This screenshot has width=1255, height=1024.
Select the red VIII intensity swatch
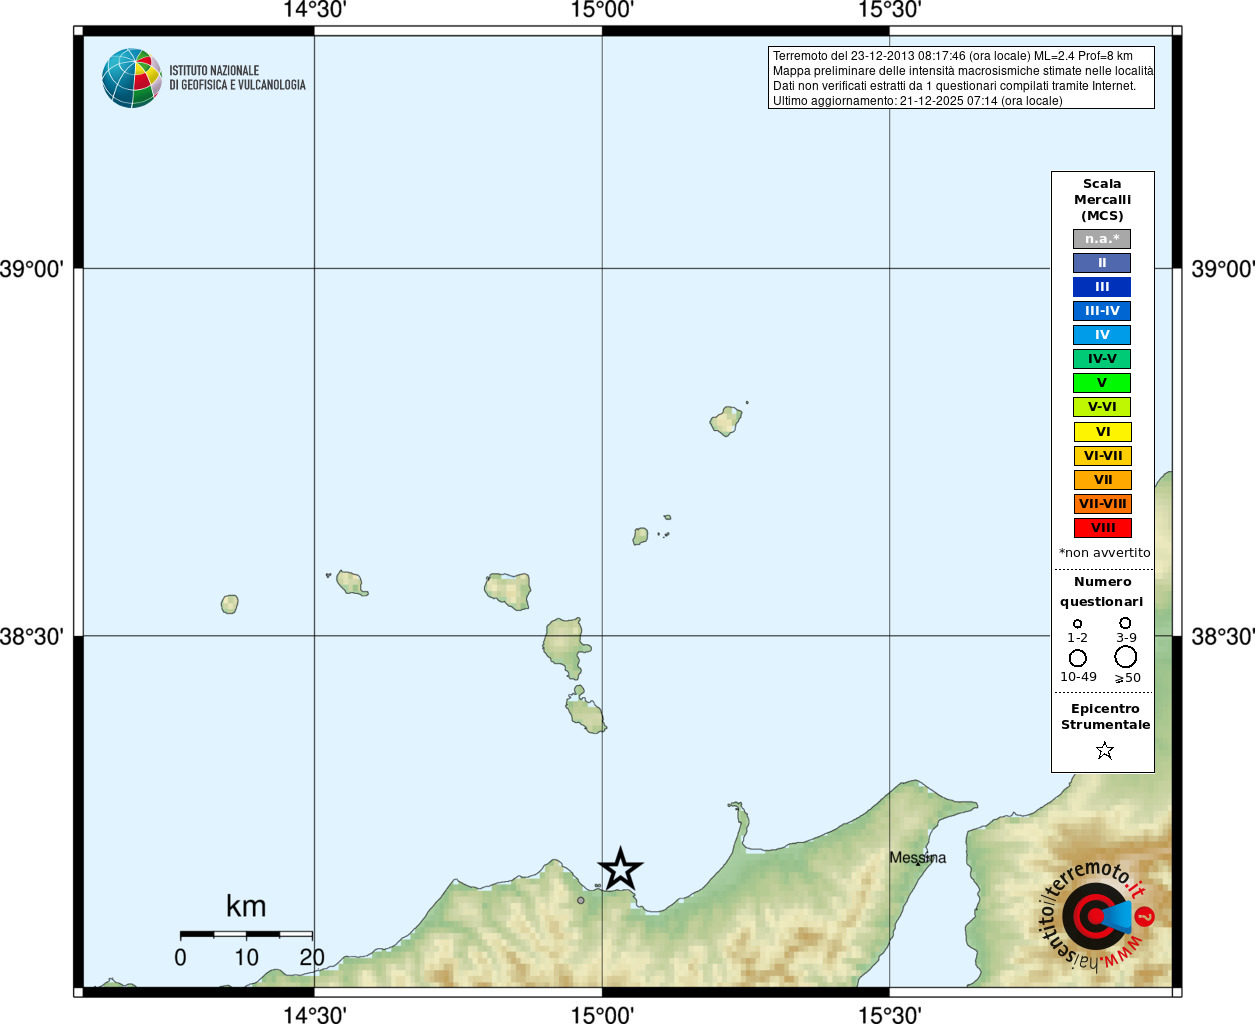[1103, 528]
